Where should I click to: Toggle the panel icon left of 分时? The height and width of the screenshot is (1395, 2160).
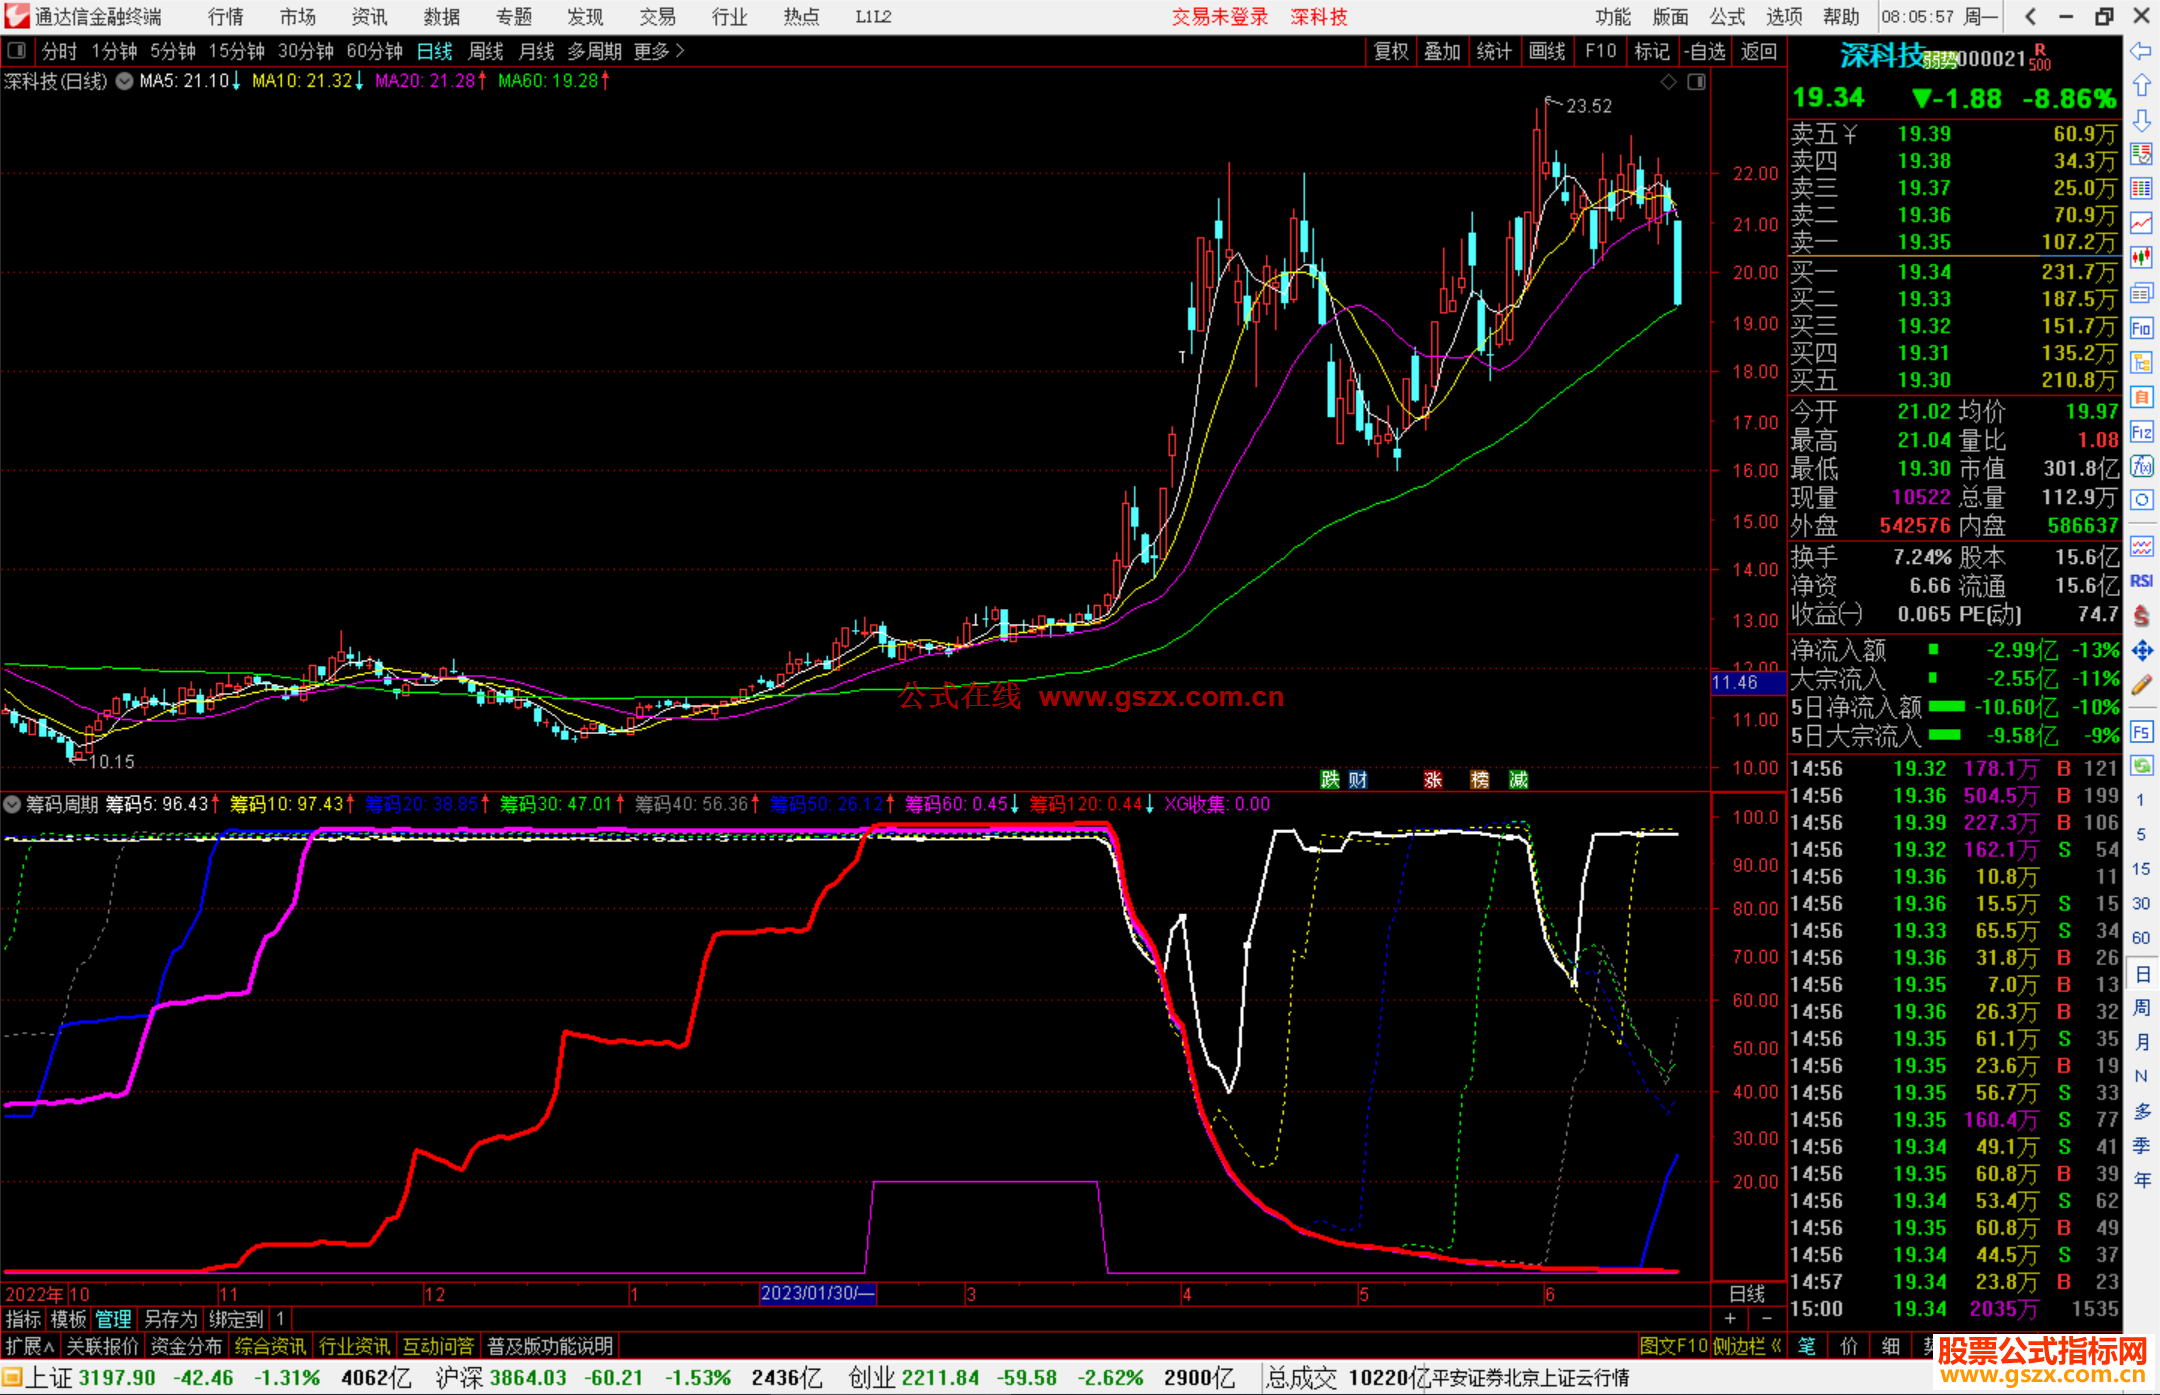click(x=16, y=50)
